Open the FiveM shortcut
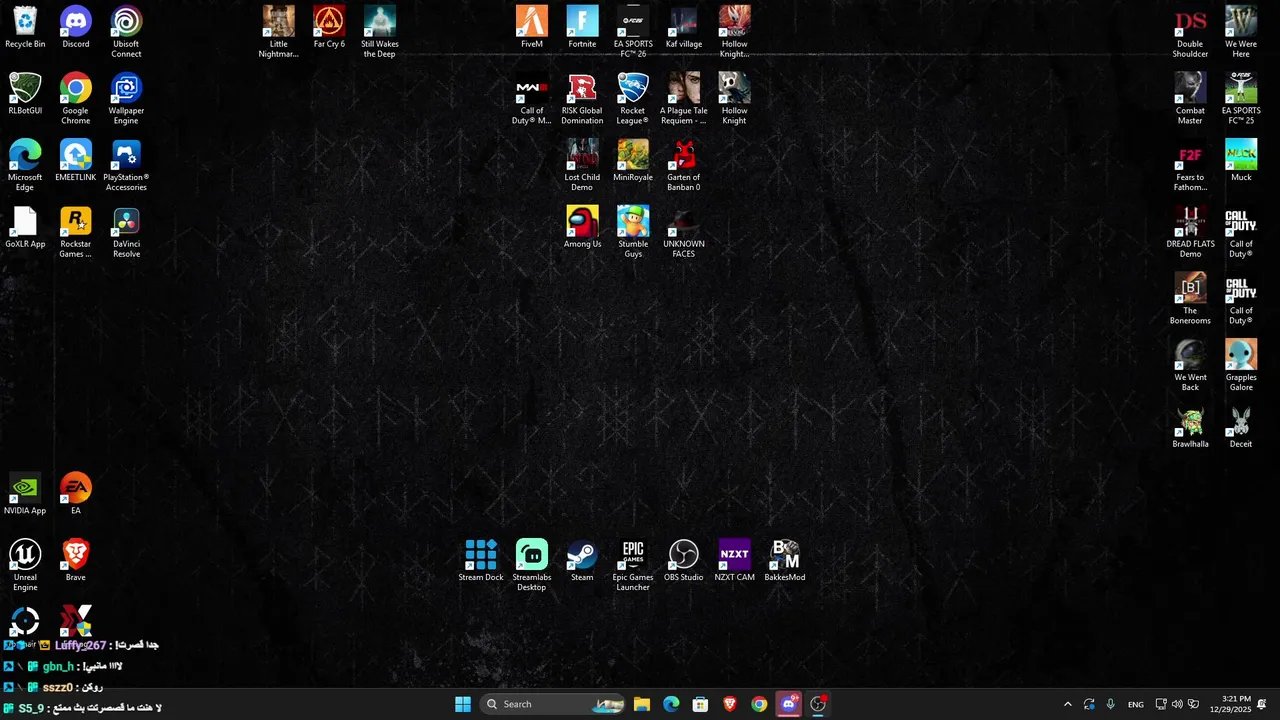 (x=532, y=27)
